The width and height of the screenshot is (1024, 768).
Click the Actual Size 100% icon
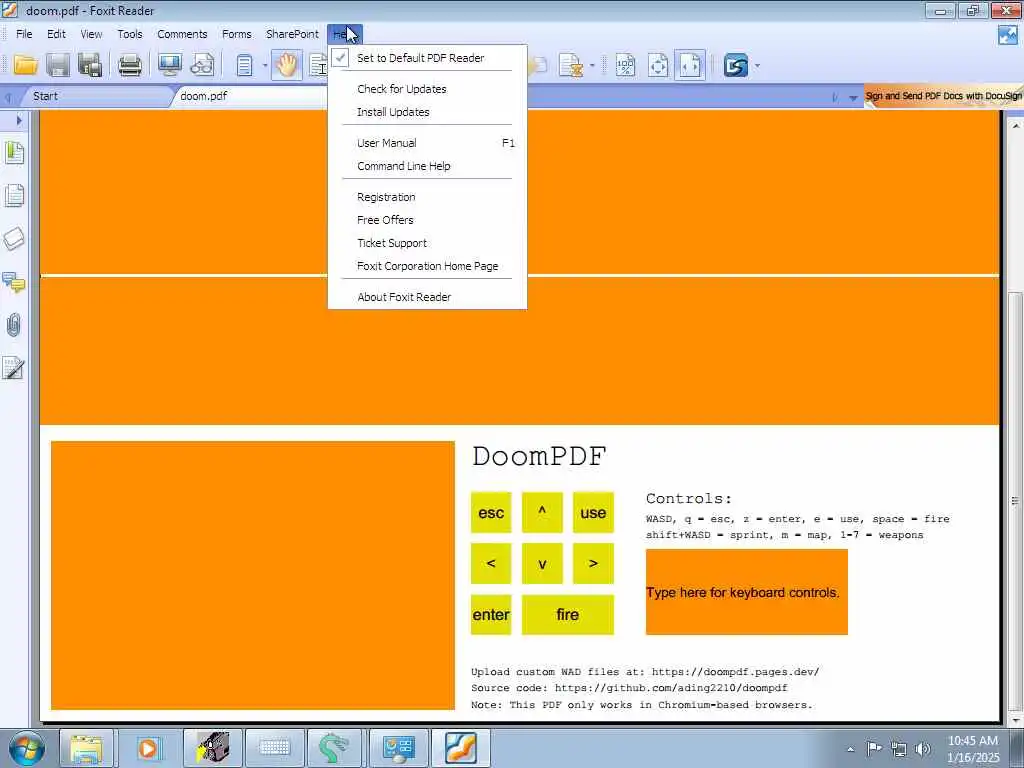626,65
